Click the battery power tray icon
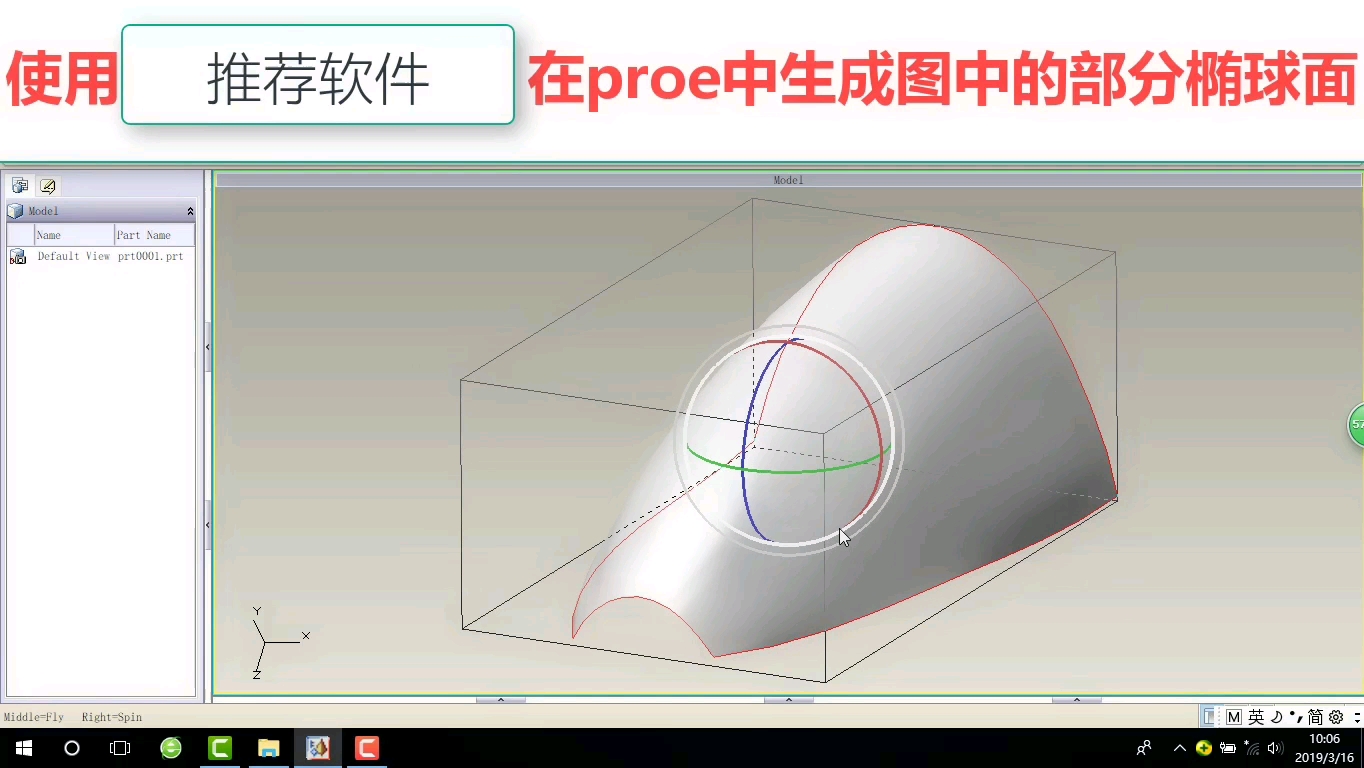Viewport: 1364px width, 768px height. pyautogui.click(x=1228, y=748)
